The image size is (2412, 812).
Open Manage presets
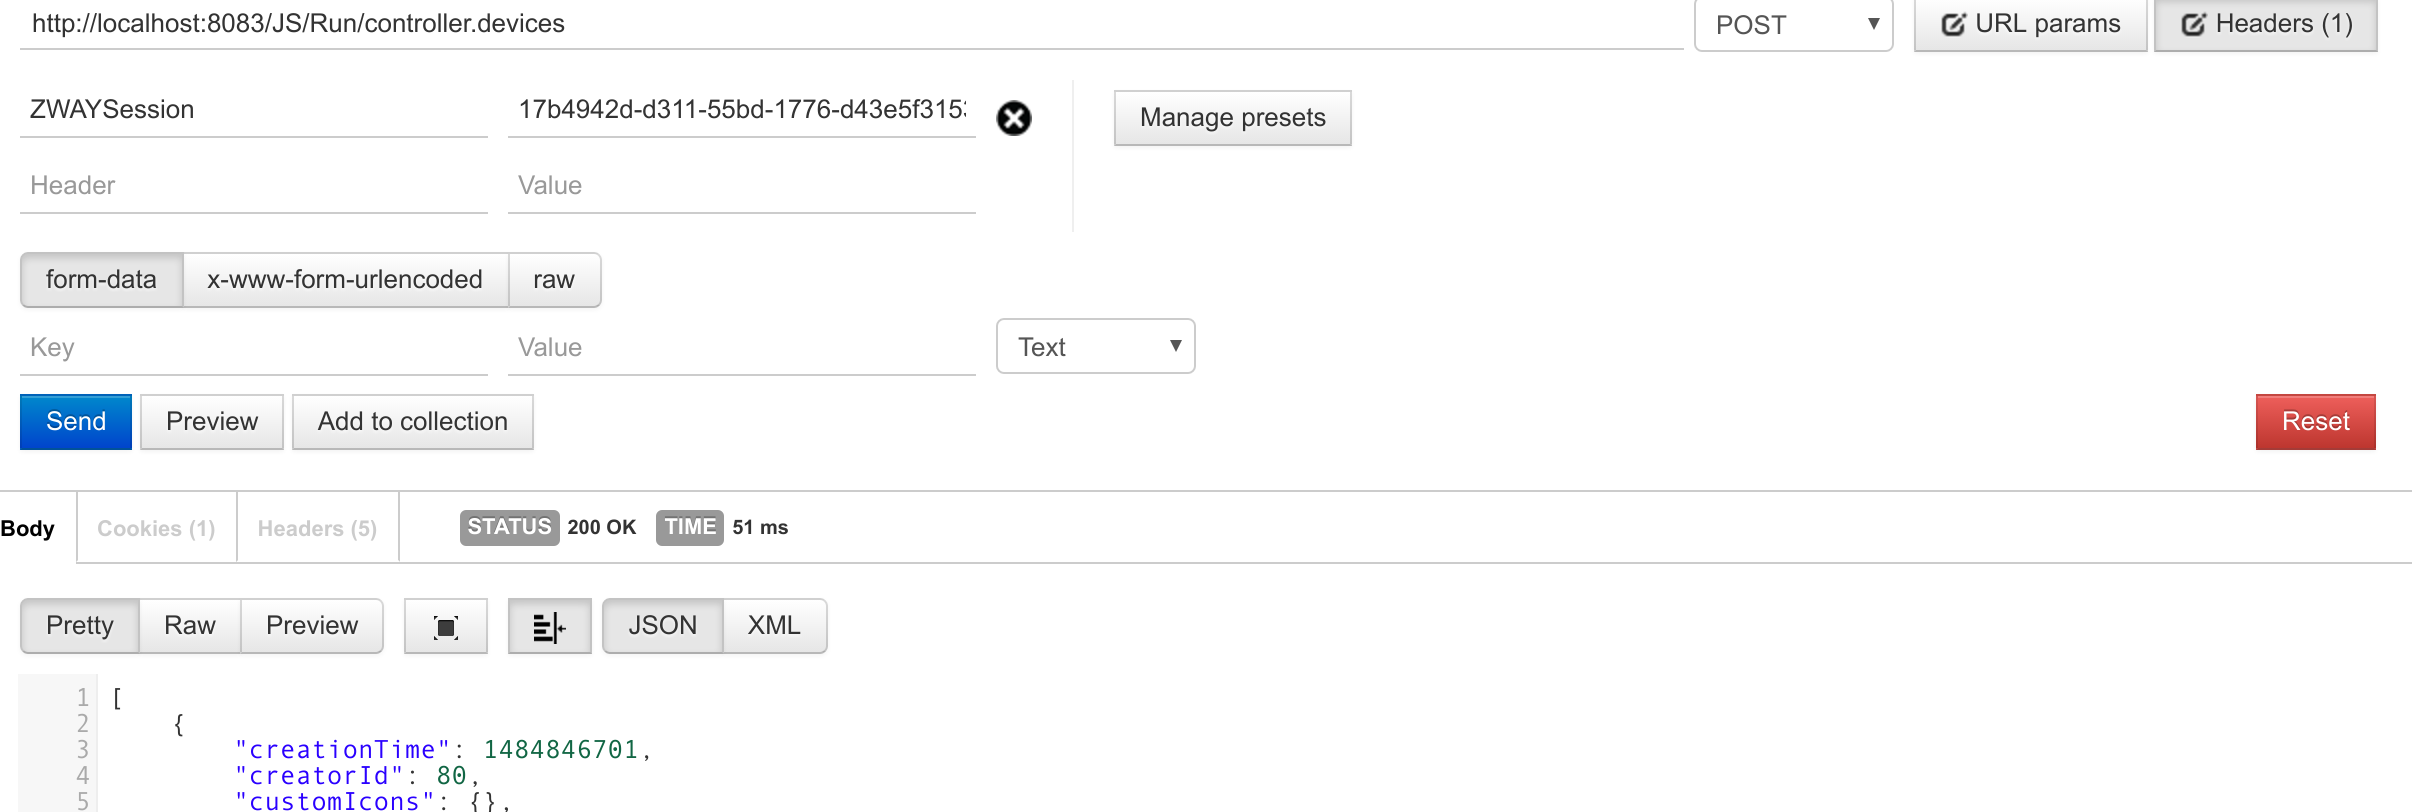pyautogui.click(x=1232, y=118)
